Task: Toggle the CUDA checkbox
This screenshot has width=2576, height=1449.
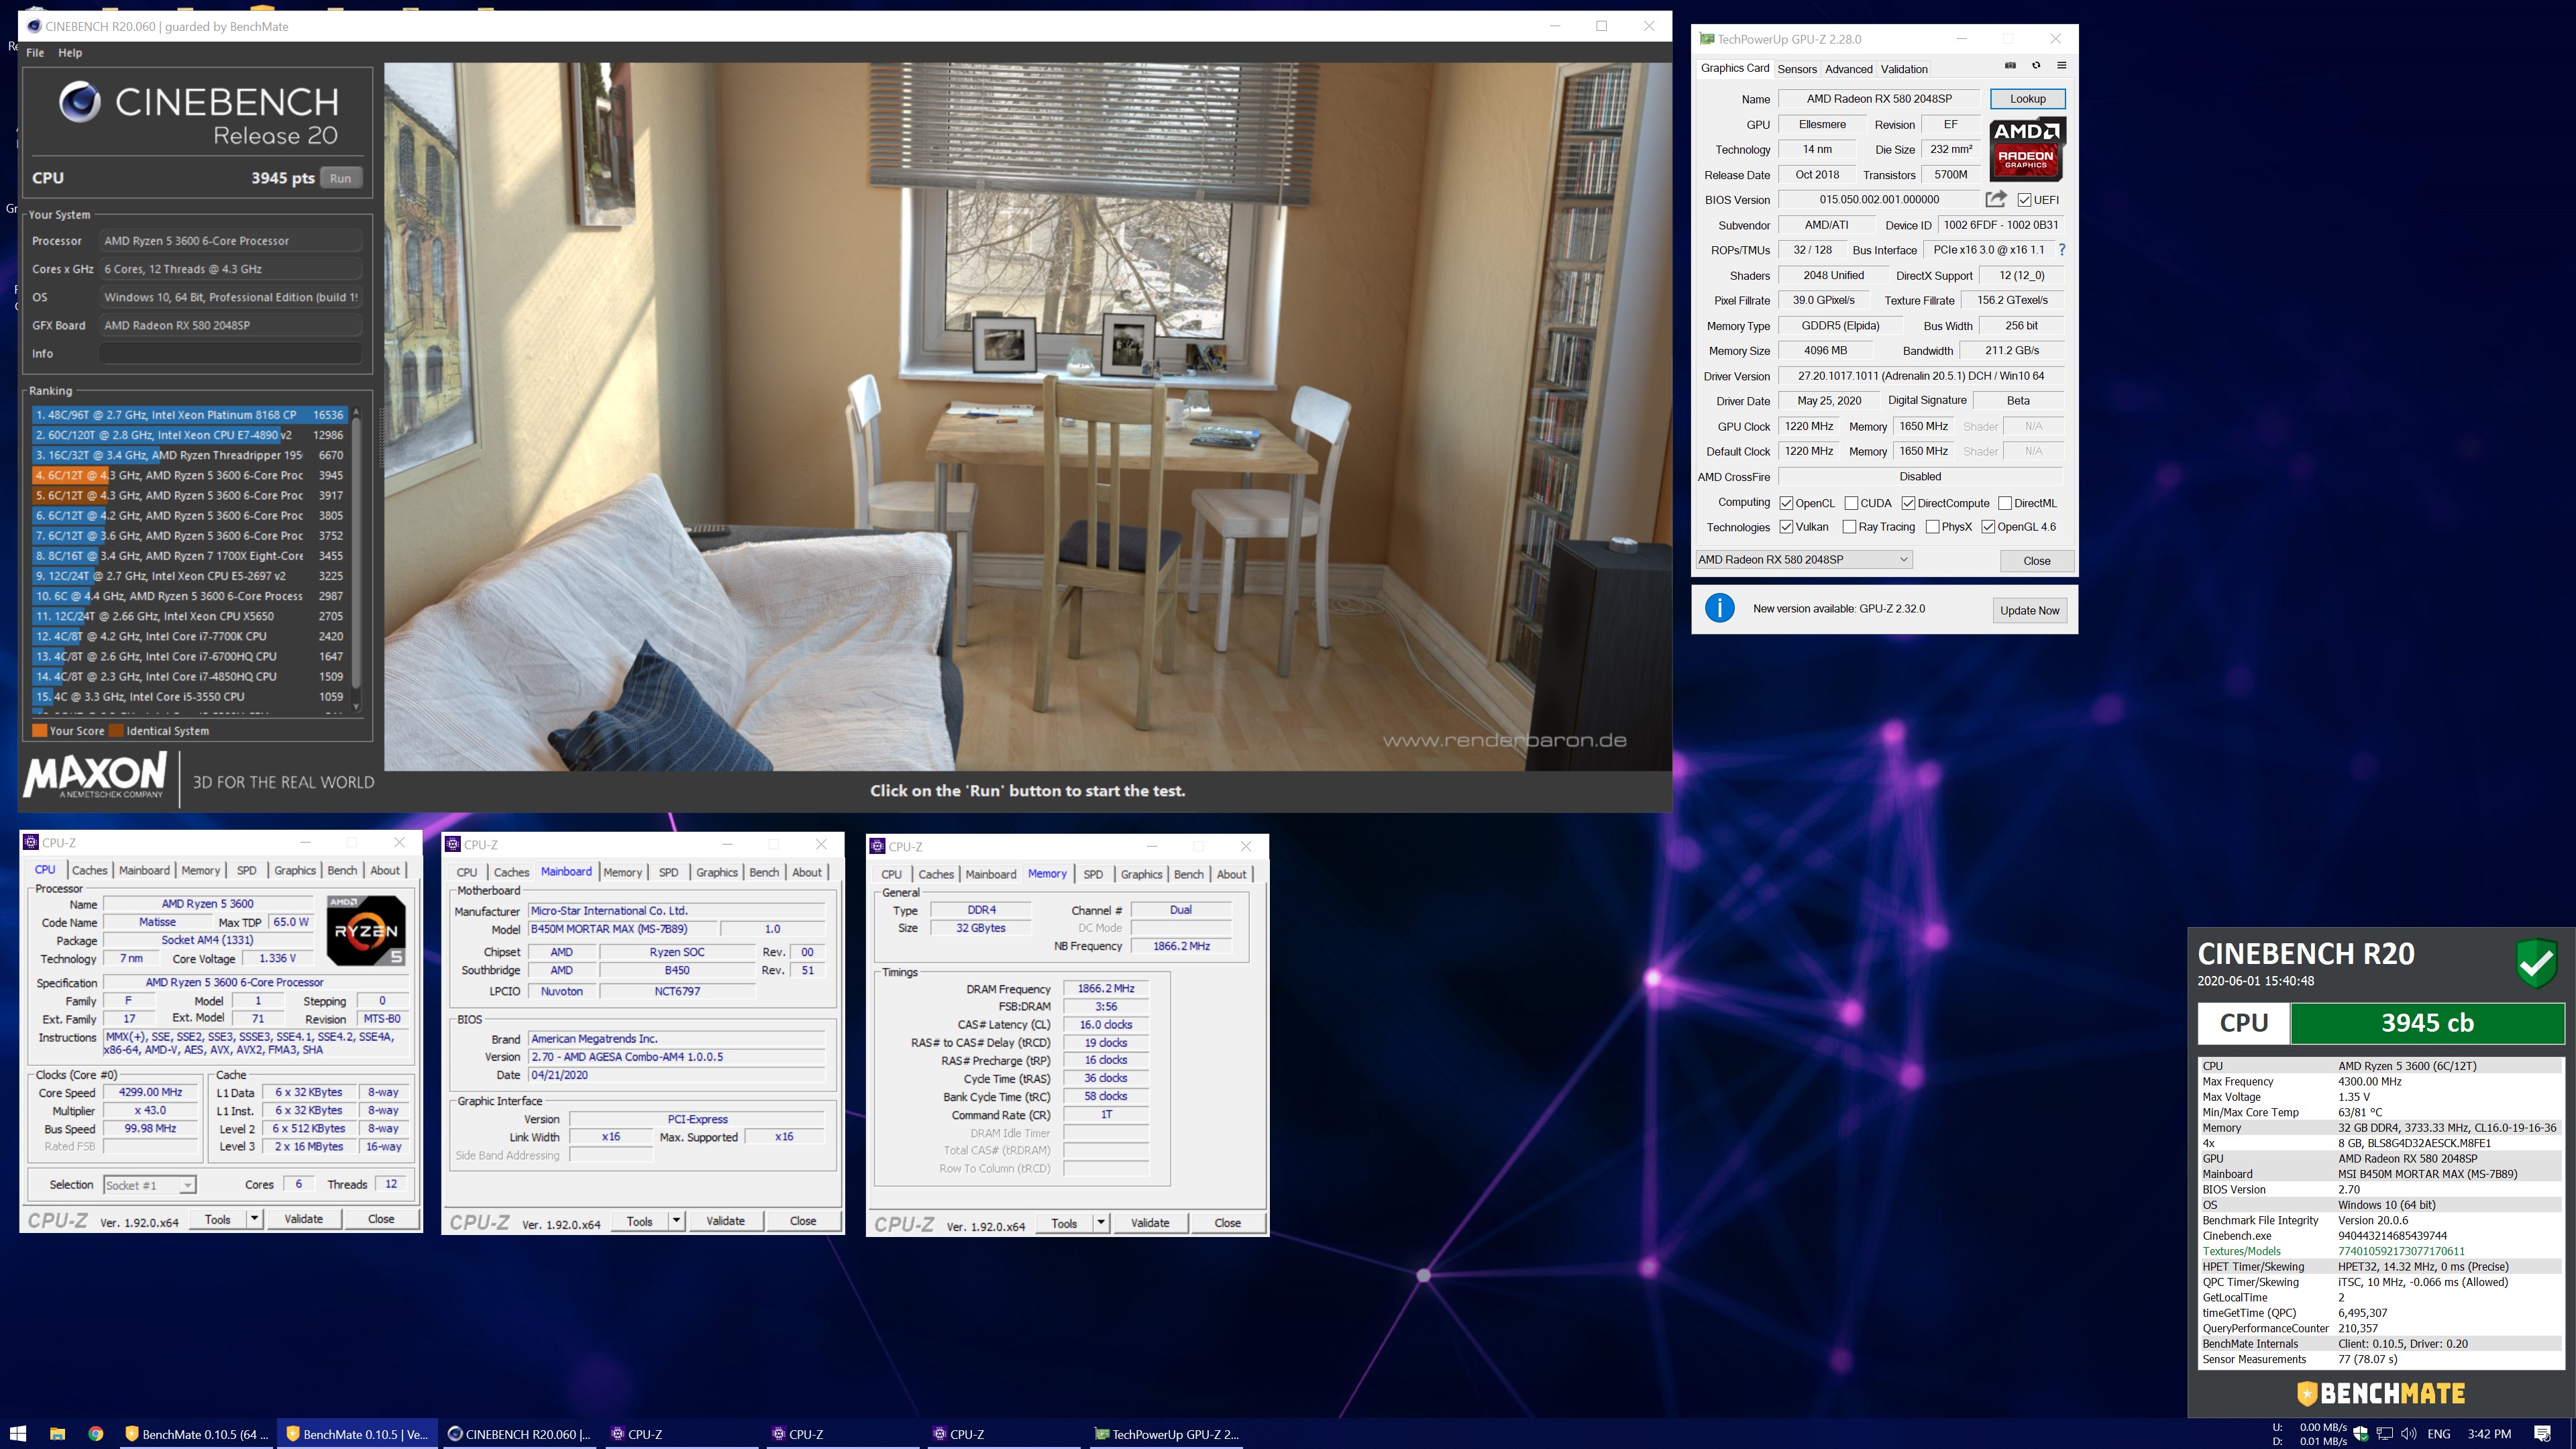Action: 1851,503
